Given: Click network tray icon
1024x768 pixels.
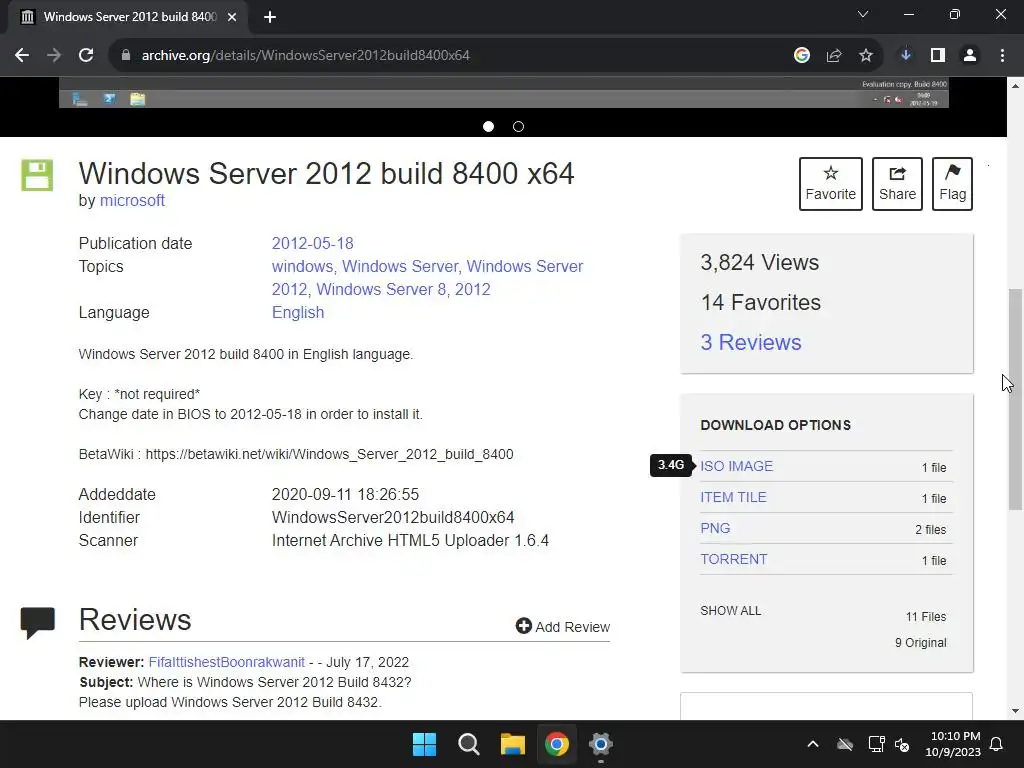Looking at the screenshot, I should click(x=876, y=744).
